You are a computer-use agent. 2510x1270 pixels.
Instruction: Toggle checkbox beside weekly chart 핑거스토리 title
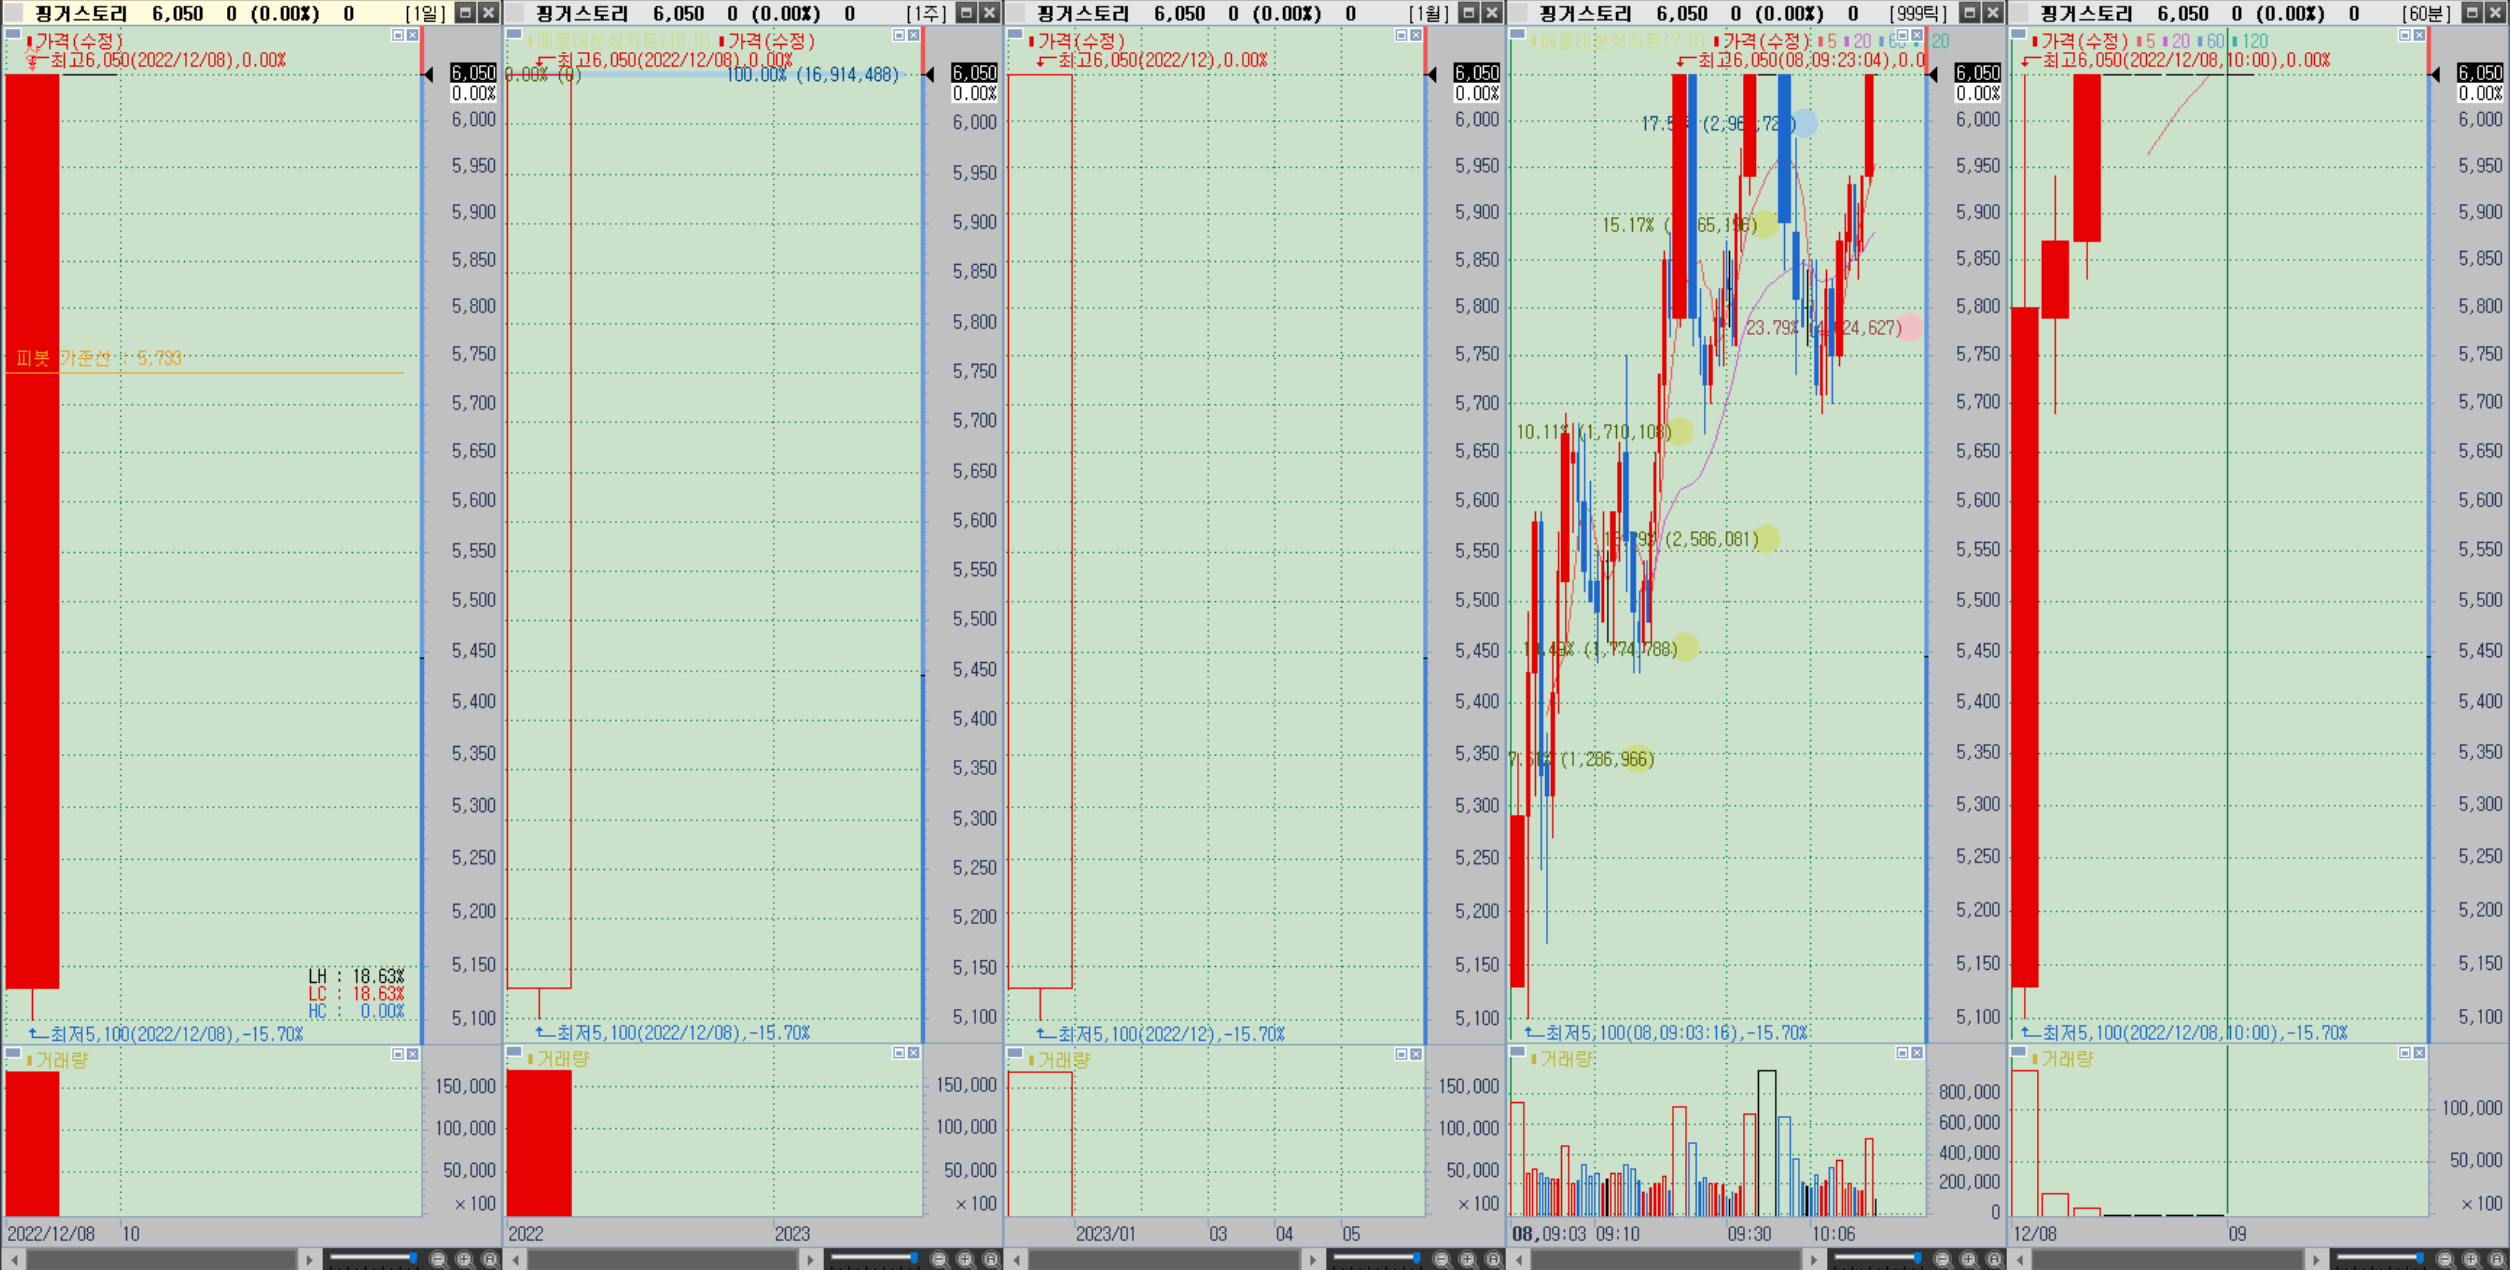[516, 13]
